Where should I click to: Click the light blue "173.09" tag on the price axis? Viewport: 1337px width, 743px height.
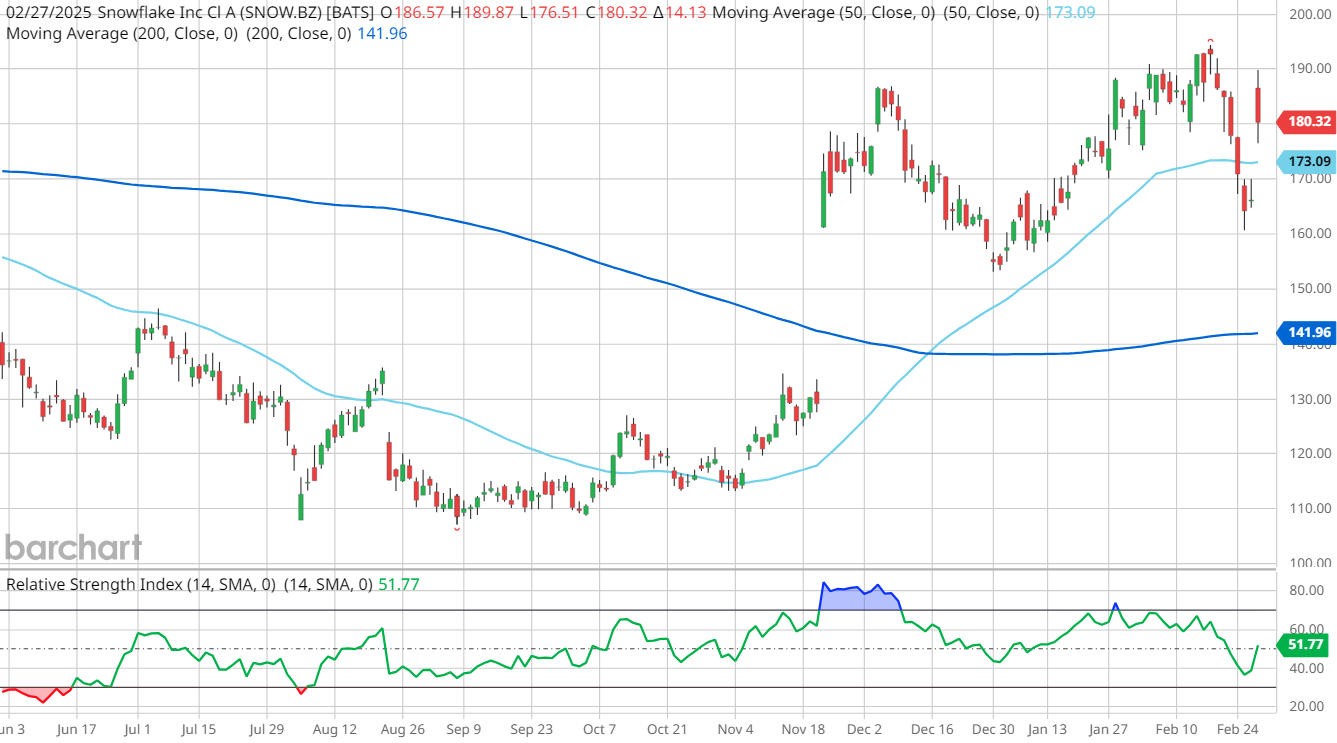[1307, 161]
